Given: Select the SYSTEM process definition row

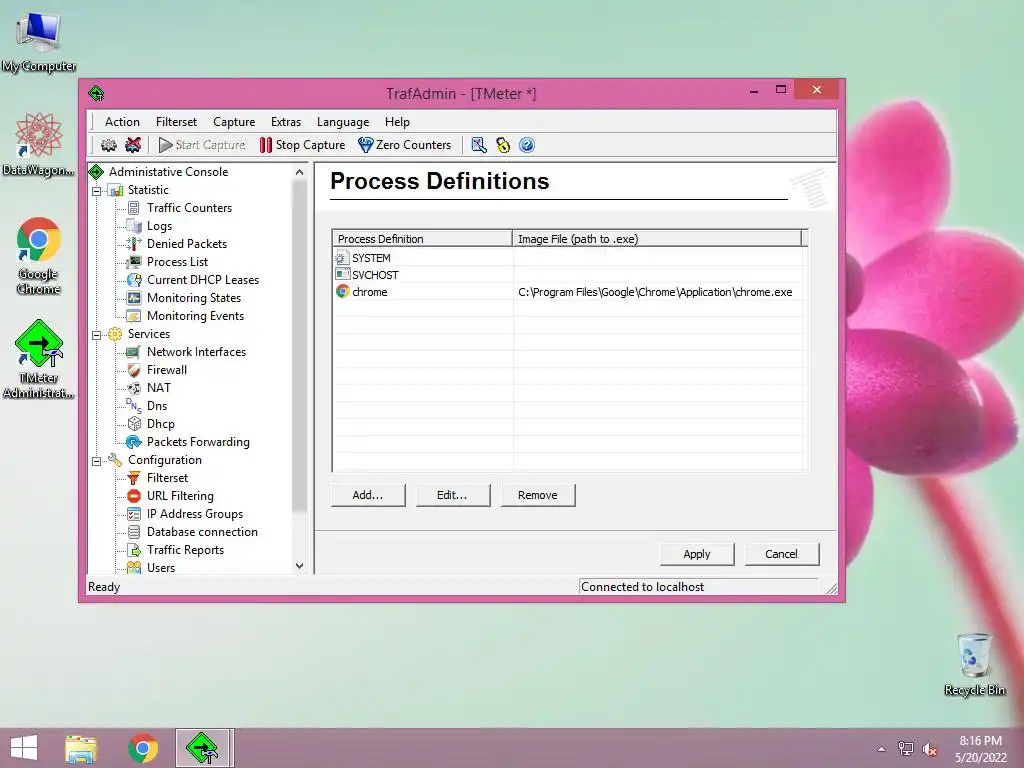Looking at the screenshot, I should click(568, 258).
